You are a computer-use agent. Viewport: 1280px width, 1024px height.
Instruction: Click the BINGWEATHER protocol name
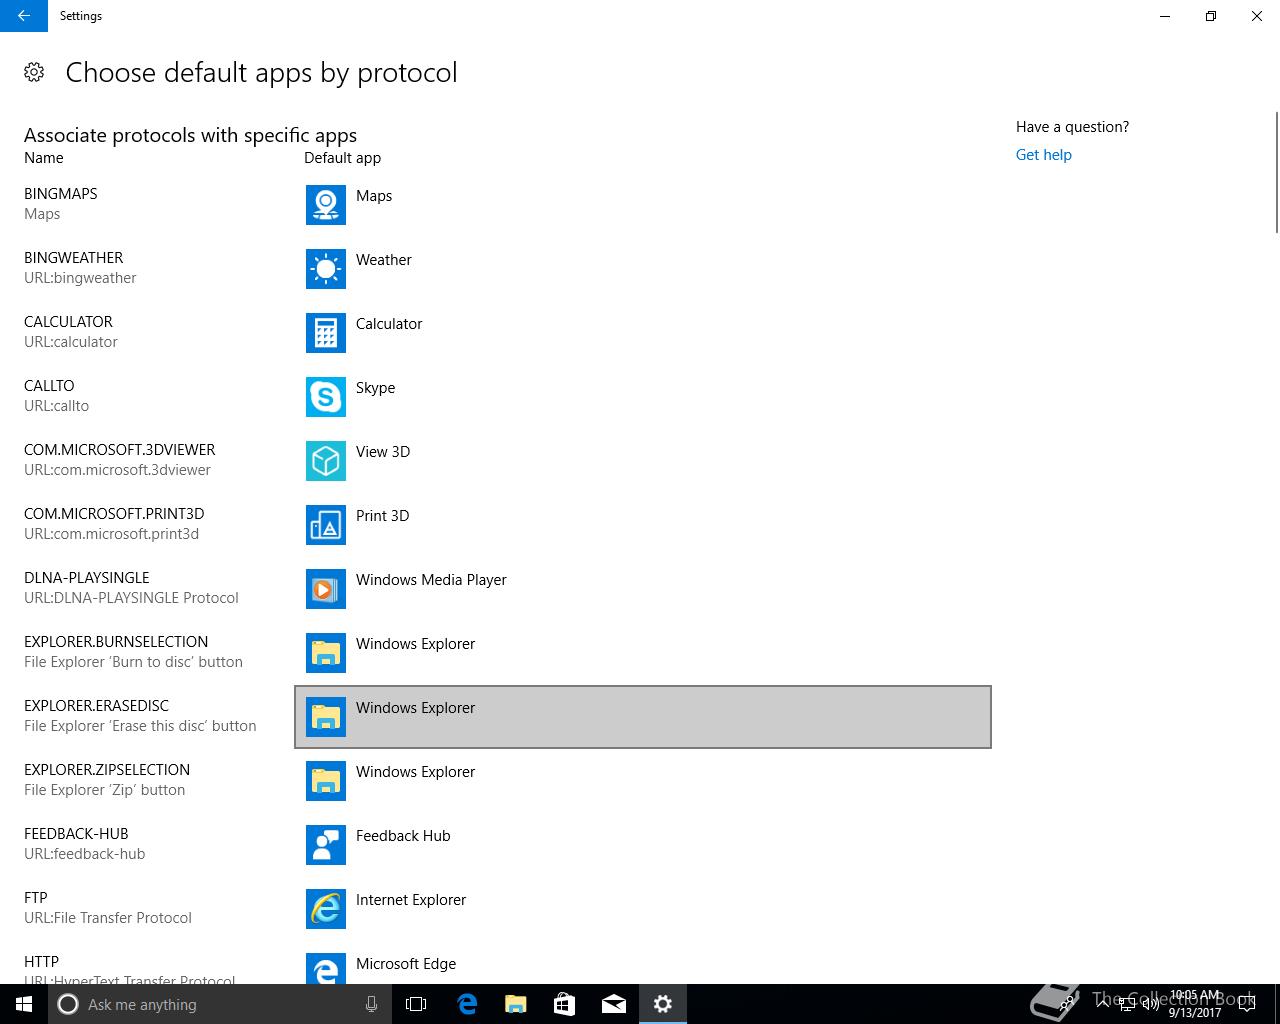[x=74, y=258]
